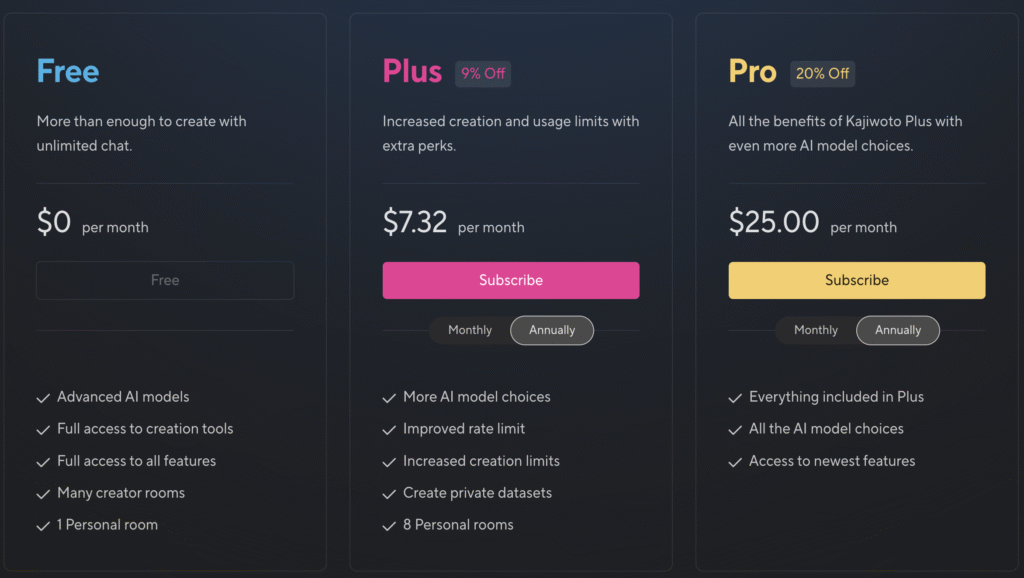Click checkmark icon next to Create private datasets

click(x=389, y=494)
